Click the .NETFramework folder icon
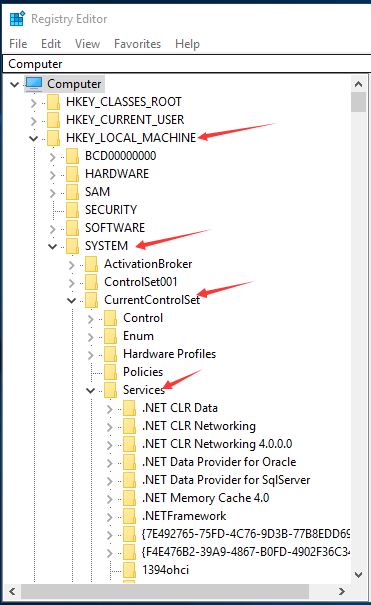The image size is (371, 605). pyautogui.click(x=130, y=516)
